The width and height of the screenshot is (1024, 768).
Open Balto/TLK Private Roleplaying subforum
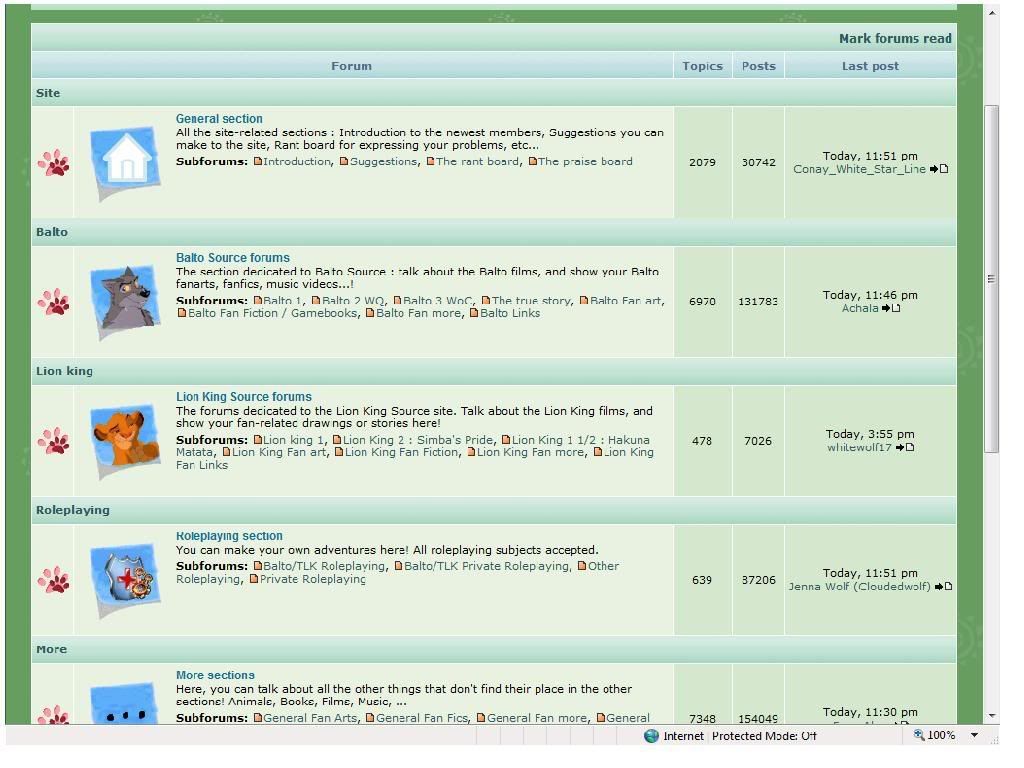coord(487,566)
